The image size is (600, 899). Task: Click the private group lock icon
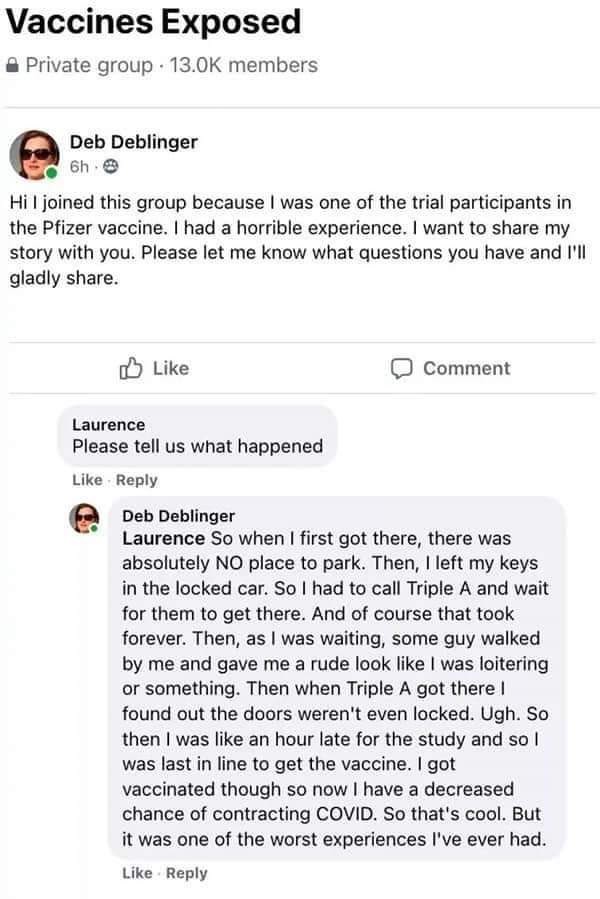[x=13, y=65]
